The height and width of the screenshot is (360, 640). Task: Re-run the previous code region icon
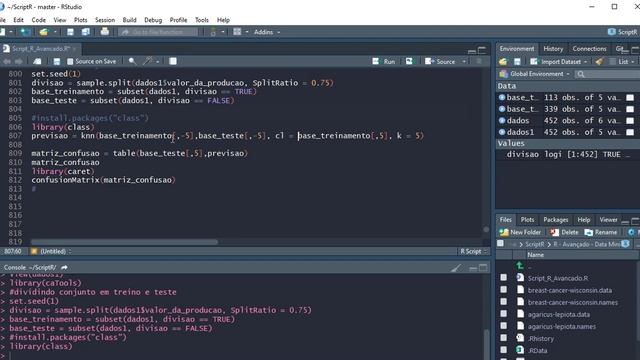[409, 61]
